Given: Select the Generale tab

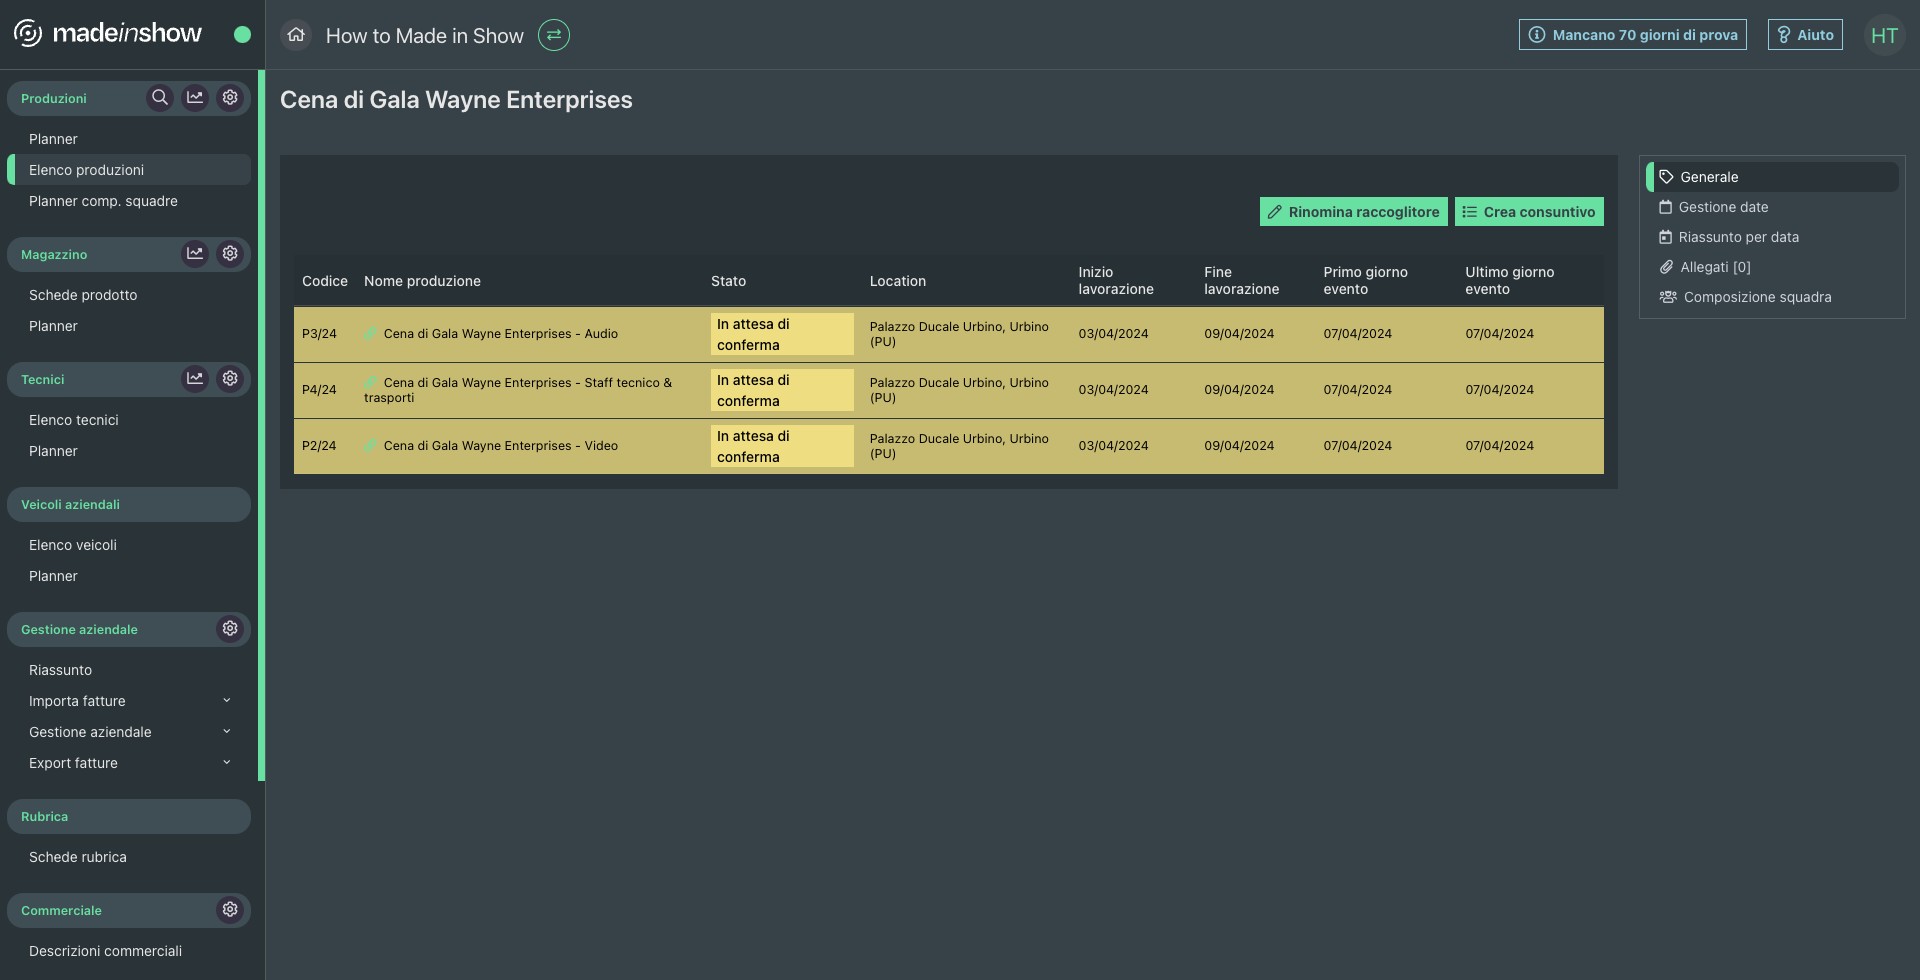Looking at the screenshot, I should pos(1772,177).
